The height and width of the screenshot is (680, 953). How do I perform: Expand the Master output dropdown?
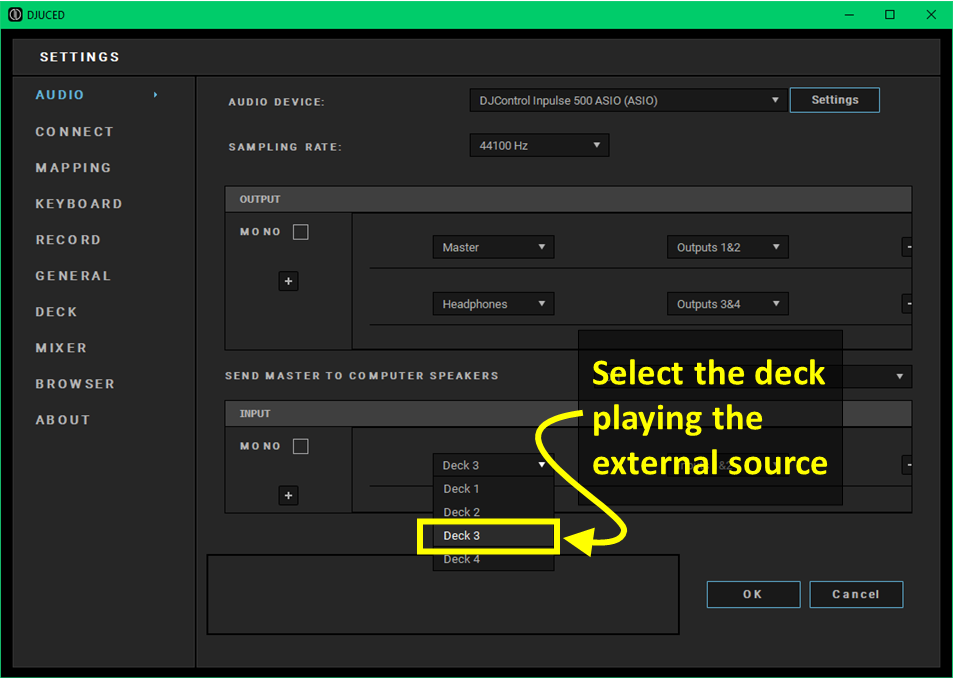click(x=494, y=247)
